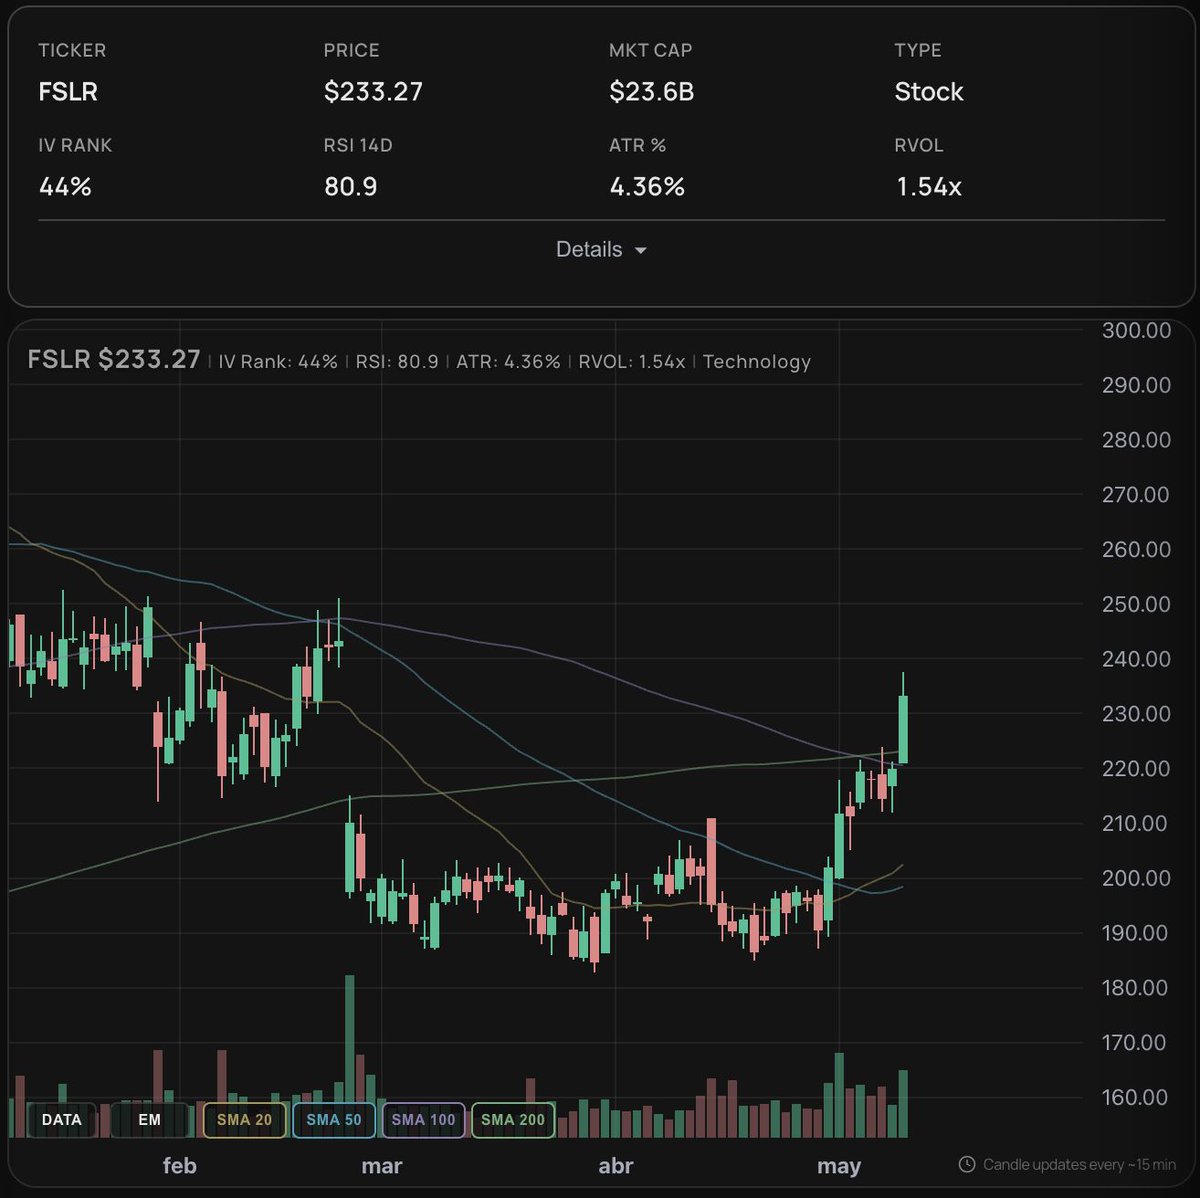Image resolution: width=1200 pixels, height=1198 pixels.
Task: Click the ATR % value 4.36%
Action: click(647, 187)
